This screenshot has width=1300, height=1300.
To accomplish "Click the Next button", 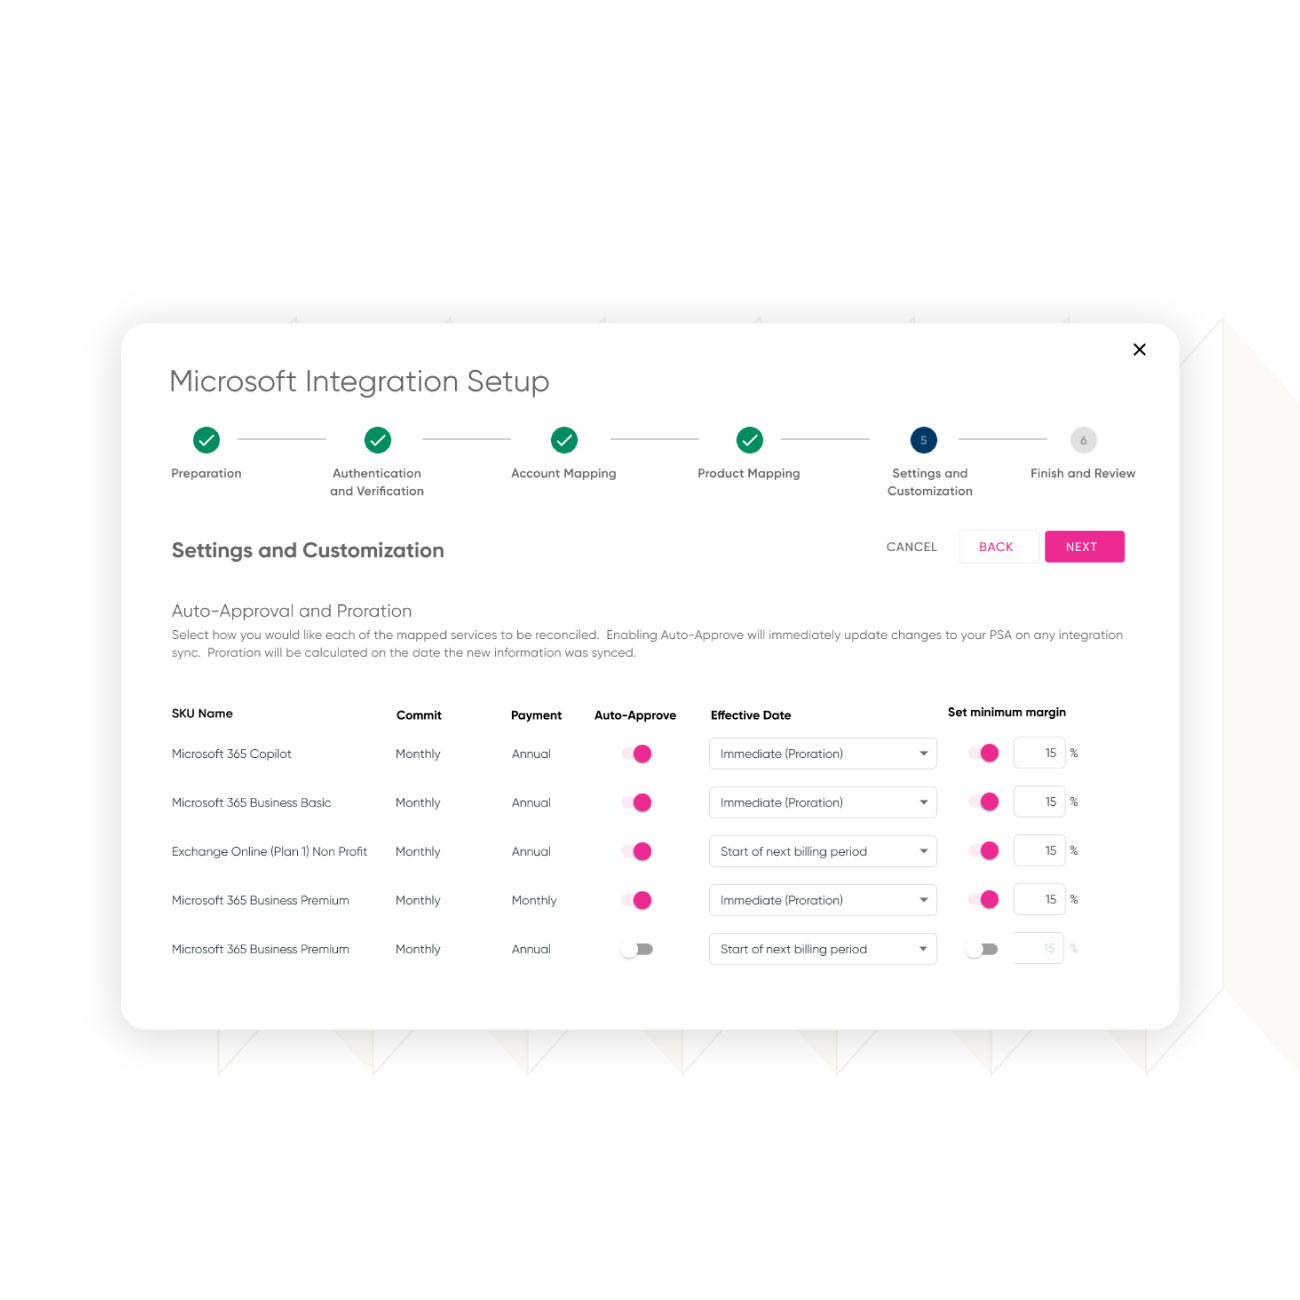I will pyautogui.click(x=1084, y=547).
